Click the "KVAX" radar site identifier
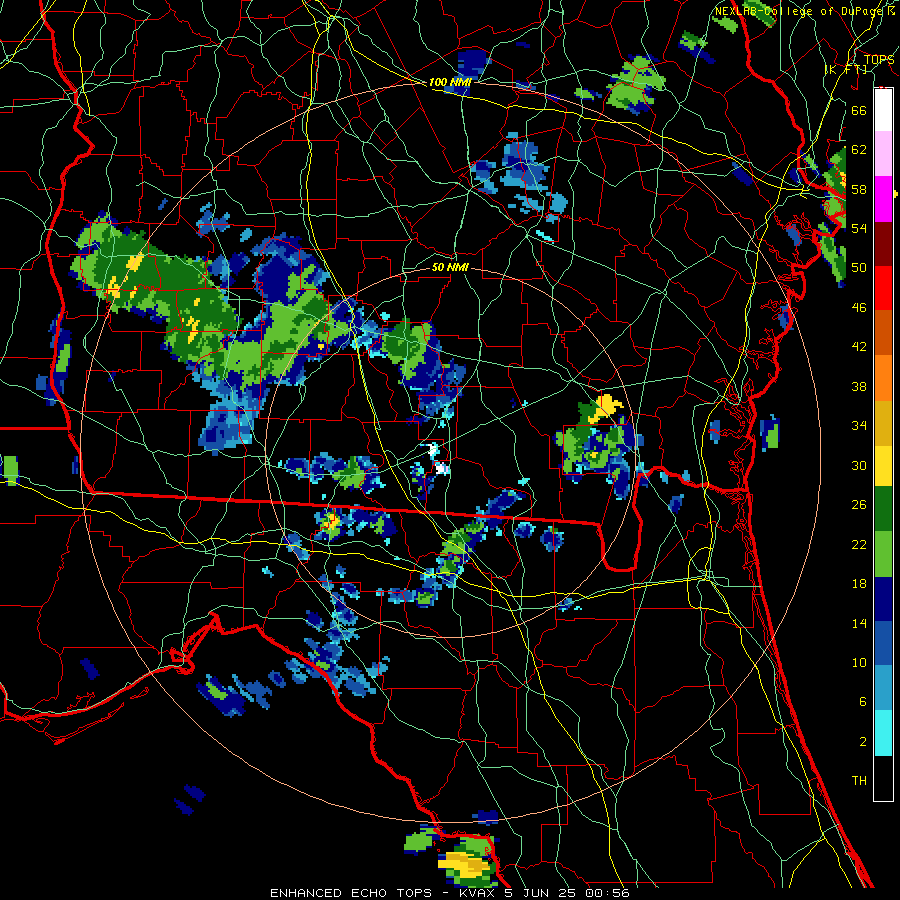The image size is (900, 900). click(478, 893)
